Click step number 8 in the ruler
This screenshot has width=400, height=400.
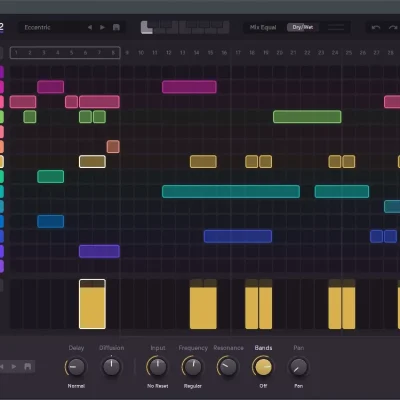click(x=113, y=53)
